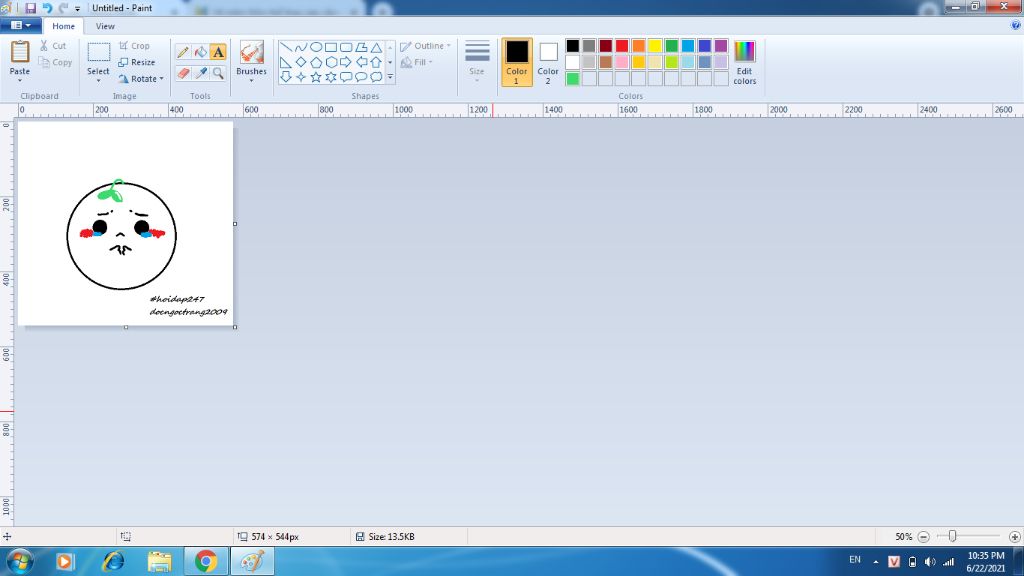Open the Paint application menu
This screenshot has height=576, width=1024.
point(20,26)
